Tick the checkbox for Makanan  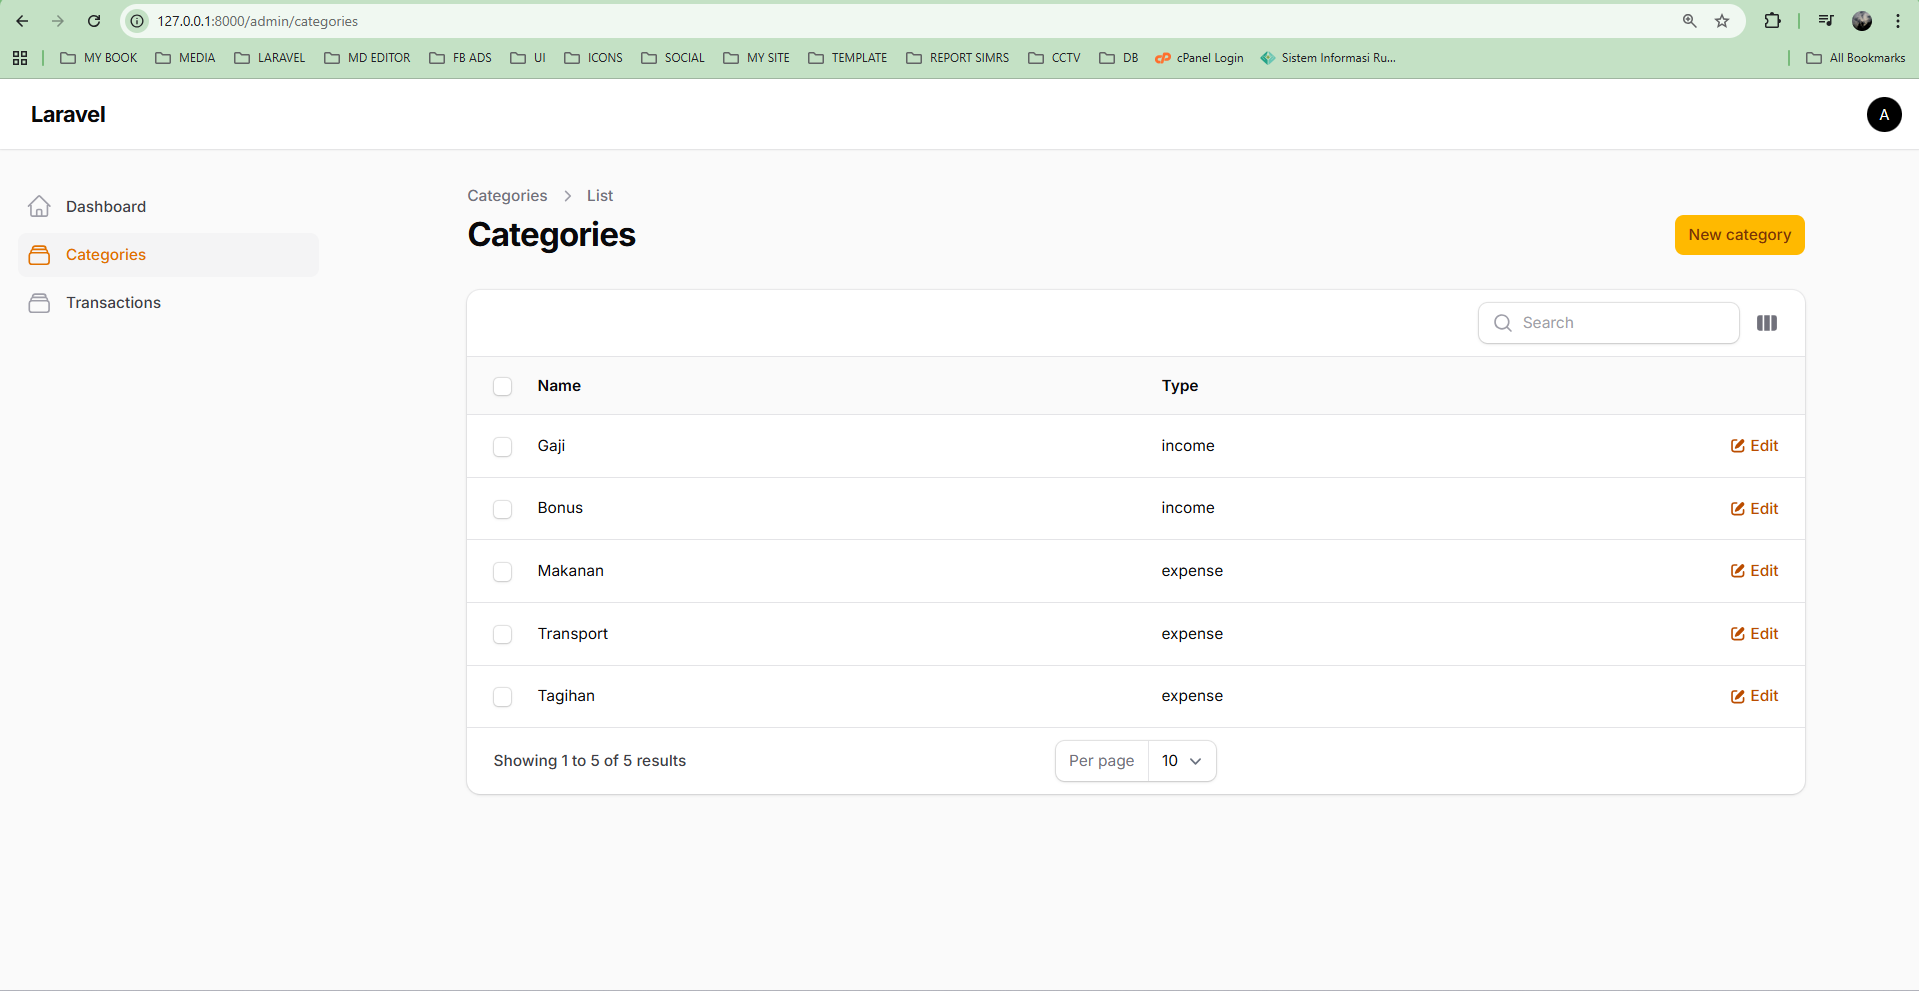(x=502, y=572)
